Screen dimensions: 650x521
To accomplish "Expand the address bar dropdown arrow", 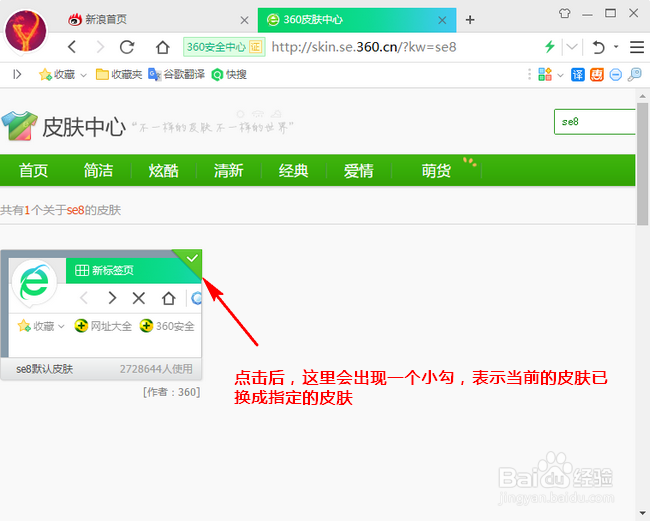I will [x=572, y=46].
